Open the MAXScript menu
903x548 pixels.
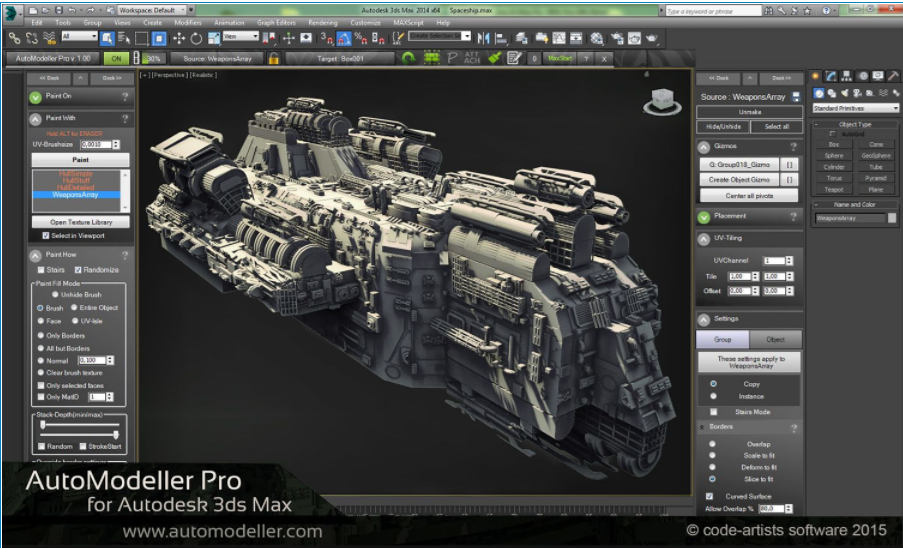(x=408, y=22)
